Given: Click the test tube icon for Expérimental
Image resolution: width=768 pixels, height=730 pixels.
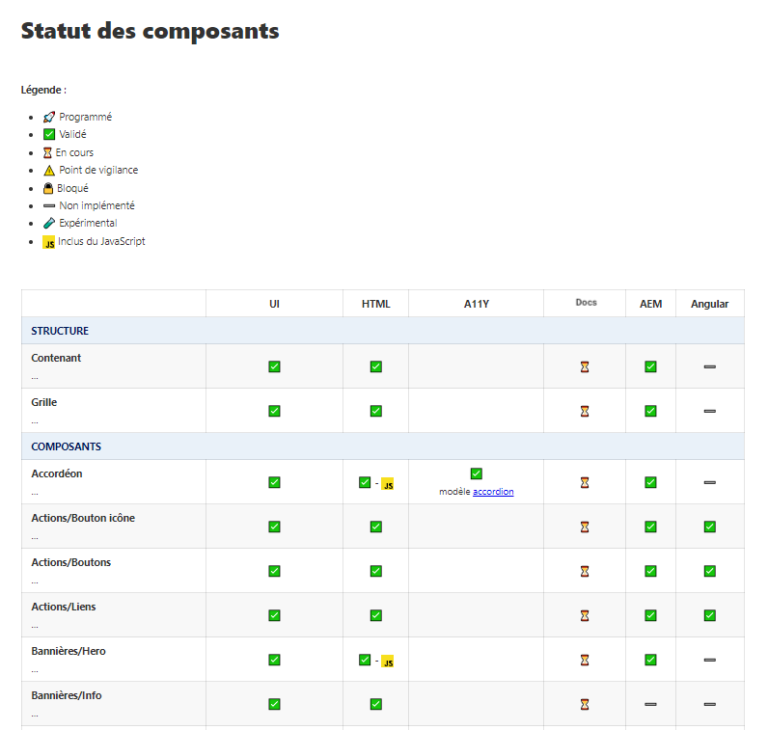Looking at the screenshot, I should pos(49,224).
